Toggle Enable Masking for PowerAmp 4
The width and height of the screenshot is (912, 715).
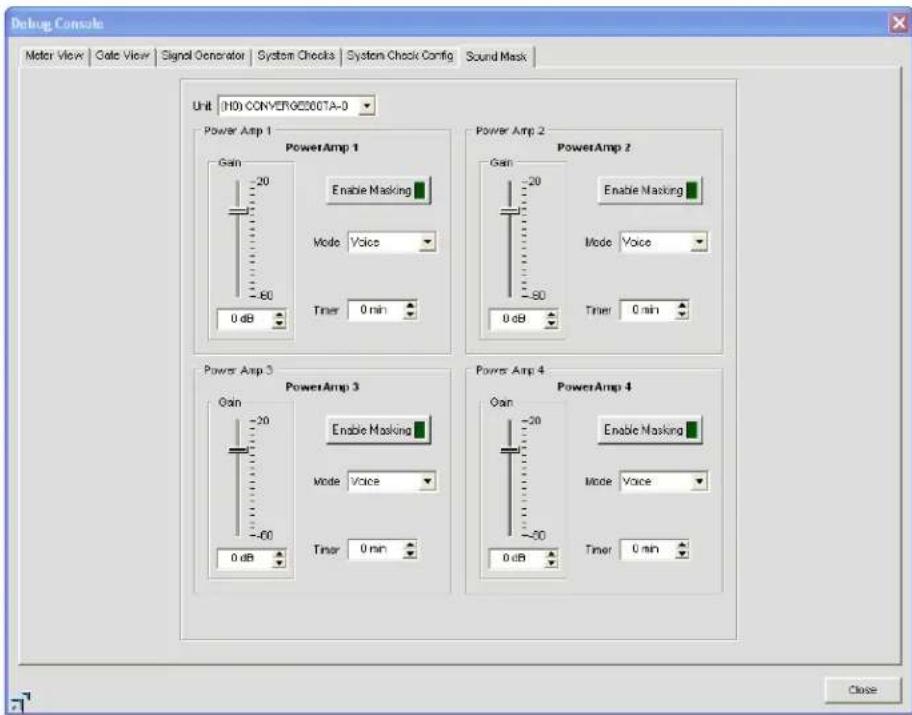point(650,430)
